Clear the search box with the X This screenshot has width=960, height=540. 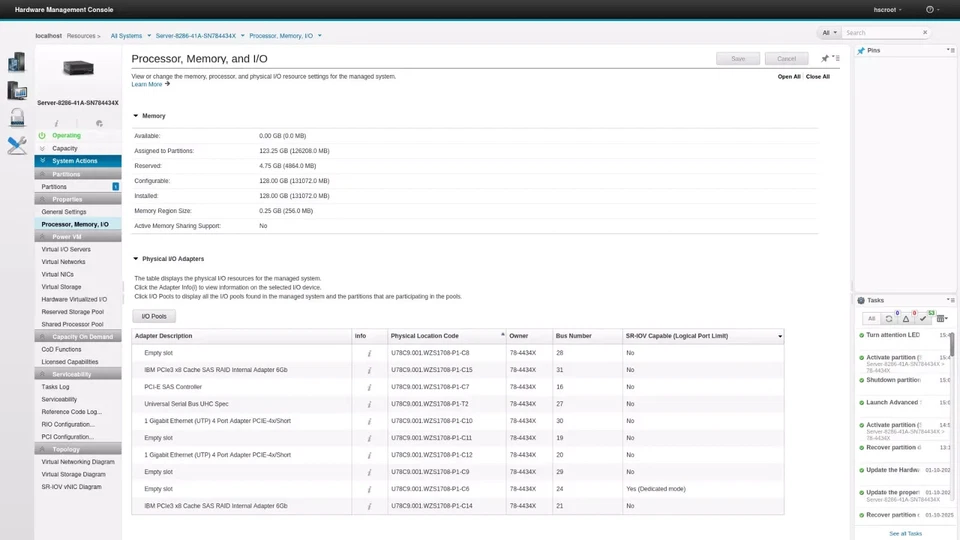click(x=925, y=33)
